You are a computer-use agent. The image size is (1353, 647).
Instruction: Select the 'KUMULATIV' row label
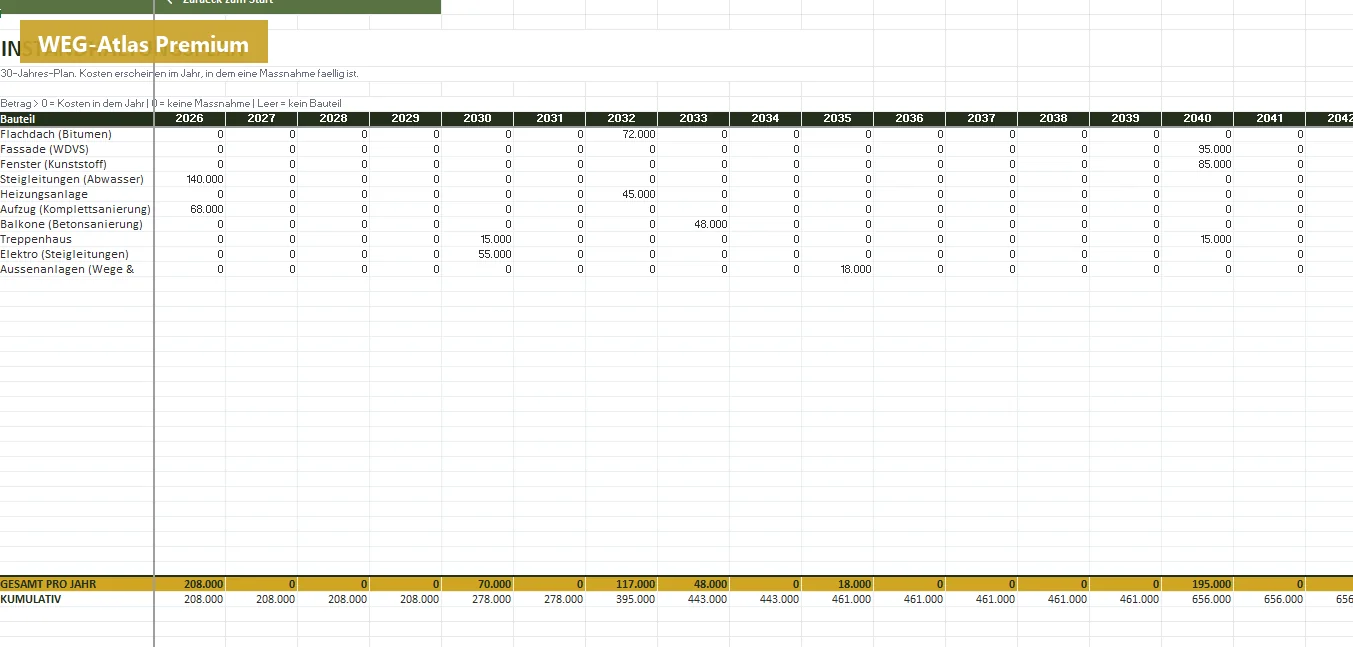click(31, 599)
